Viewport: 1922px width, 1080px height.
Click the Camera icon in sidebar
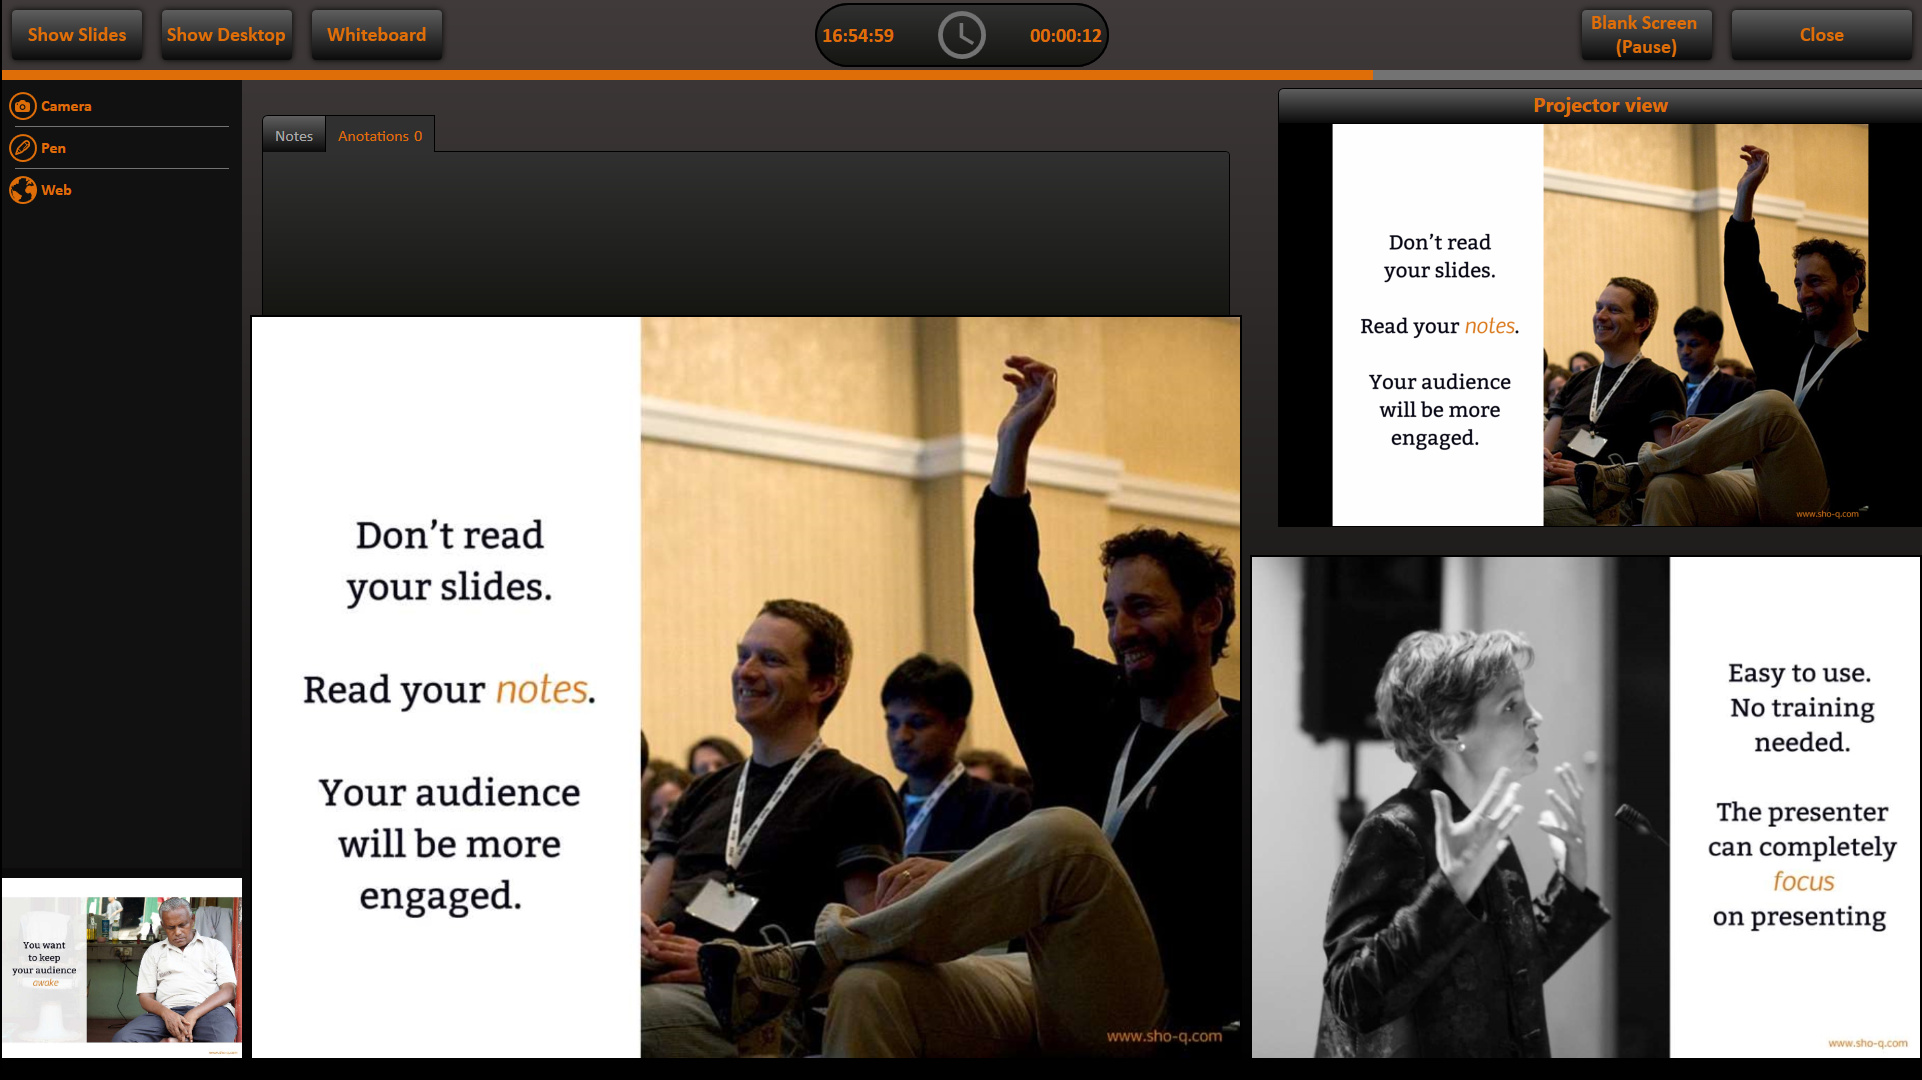[x=22, y=106]
